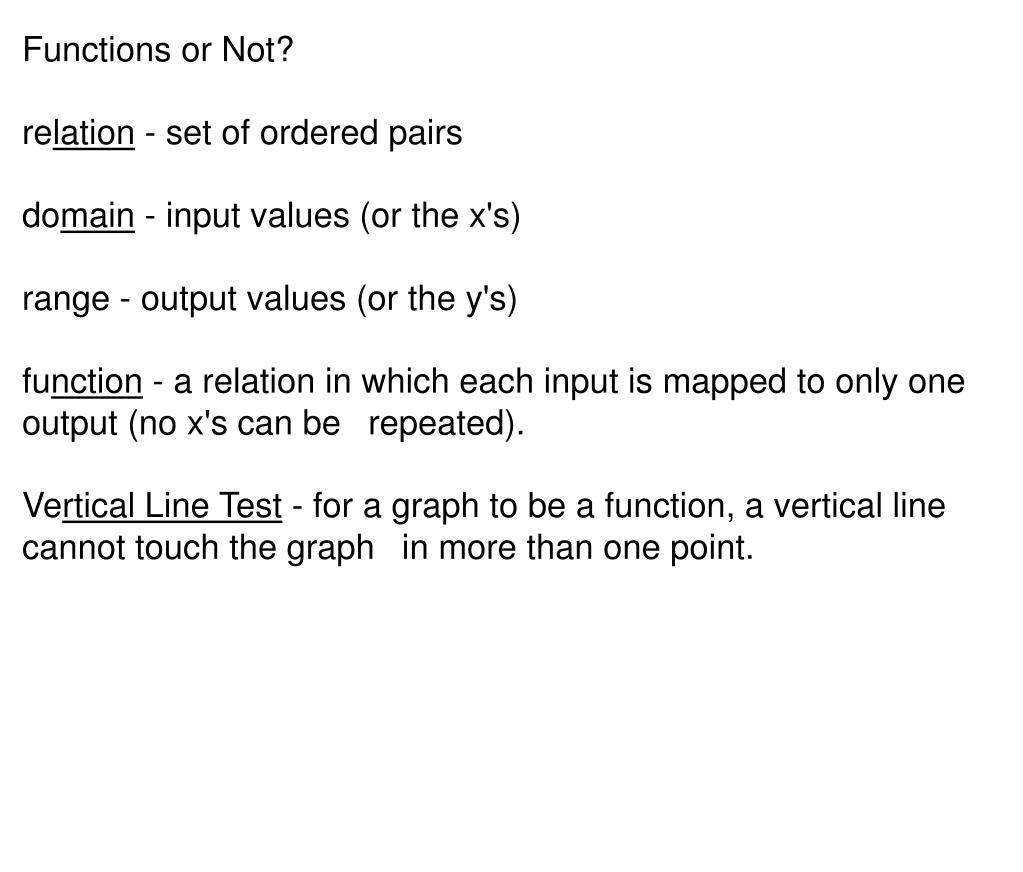Click the 'Functions or Not?' title
Viewport: 1023px width, 872px height.
(x=158, y=50)
